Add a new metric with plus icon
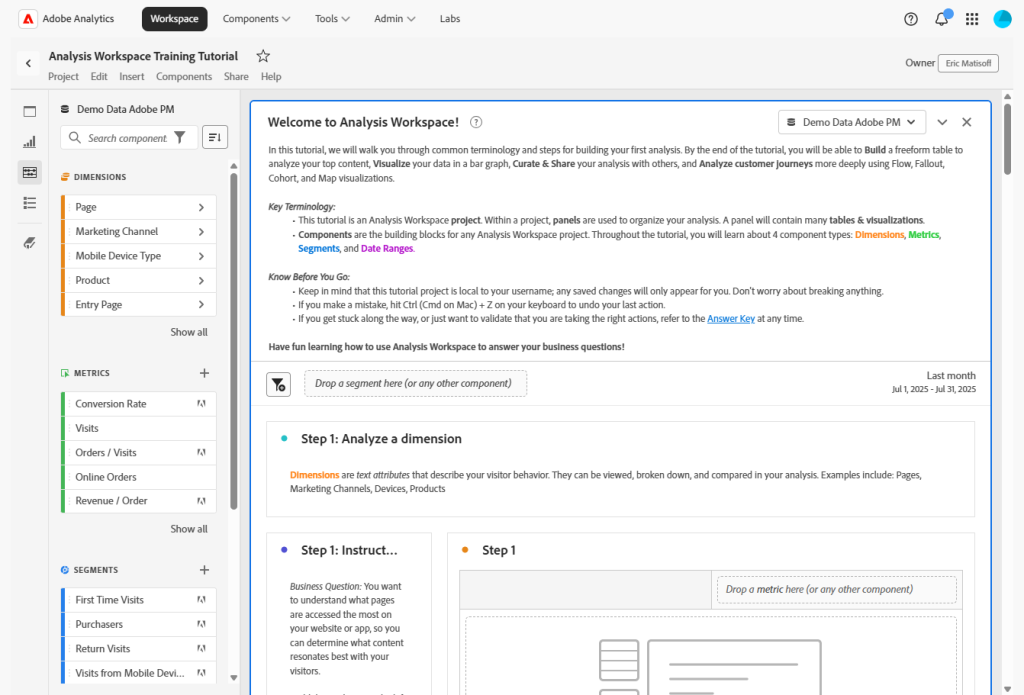The height and width of the screenshot is (695, 1024). [204, 373]
